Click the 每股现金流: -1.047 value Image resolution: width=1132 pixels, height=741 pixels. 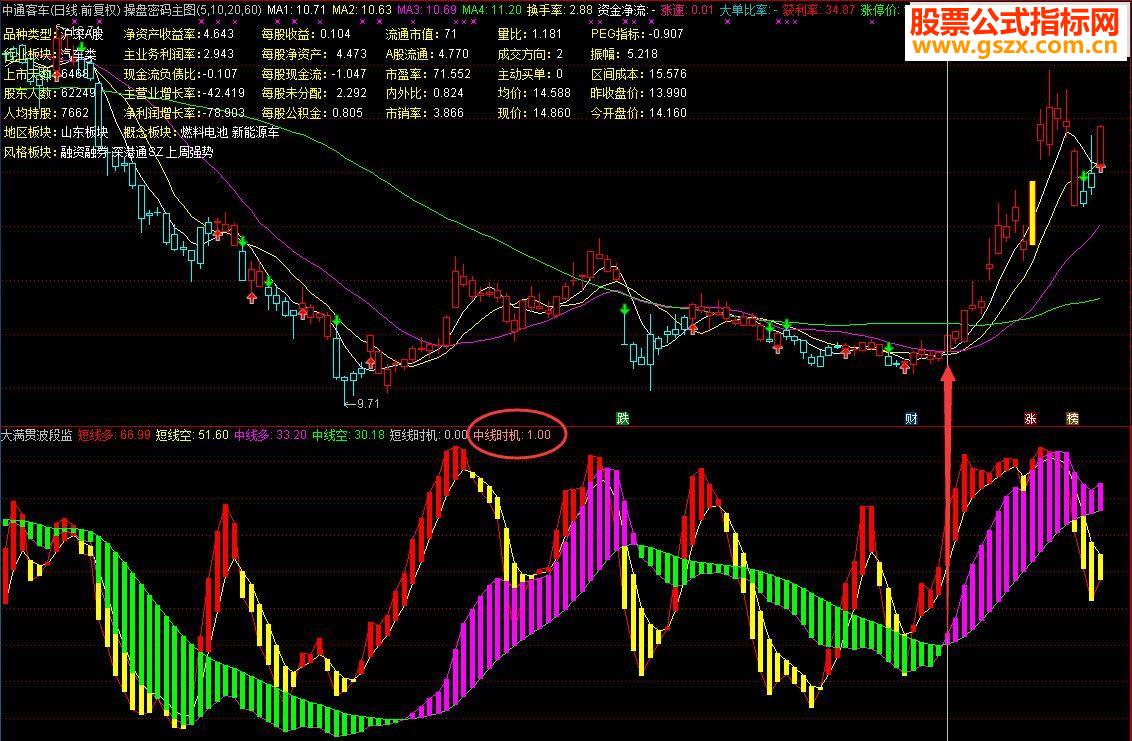(x=314, y=74)
